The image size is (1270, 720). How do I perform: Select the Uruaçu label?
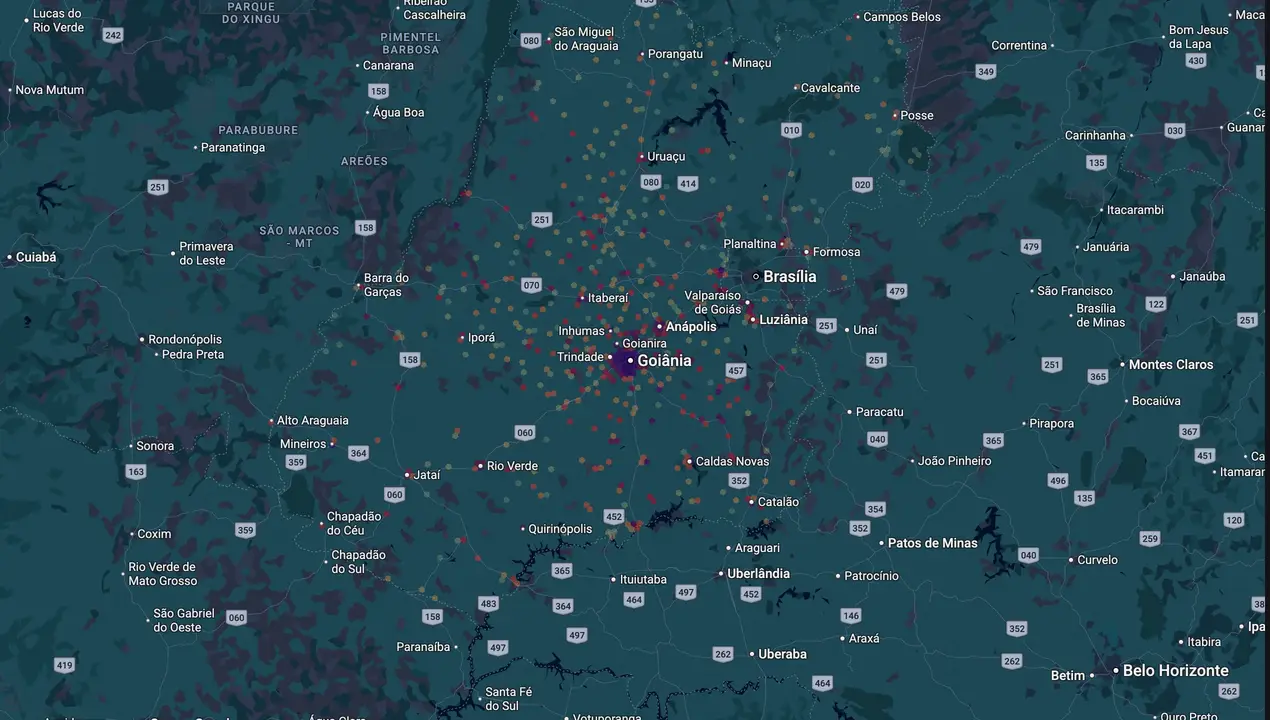click(x=666, y=157)
